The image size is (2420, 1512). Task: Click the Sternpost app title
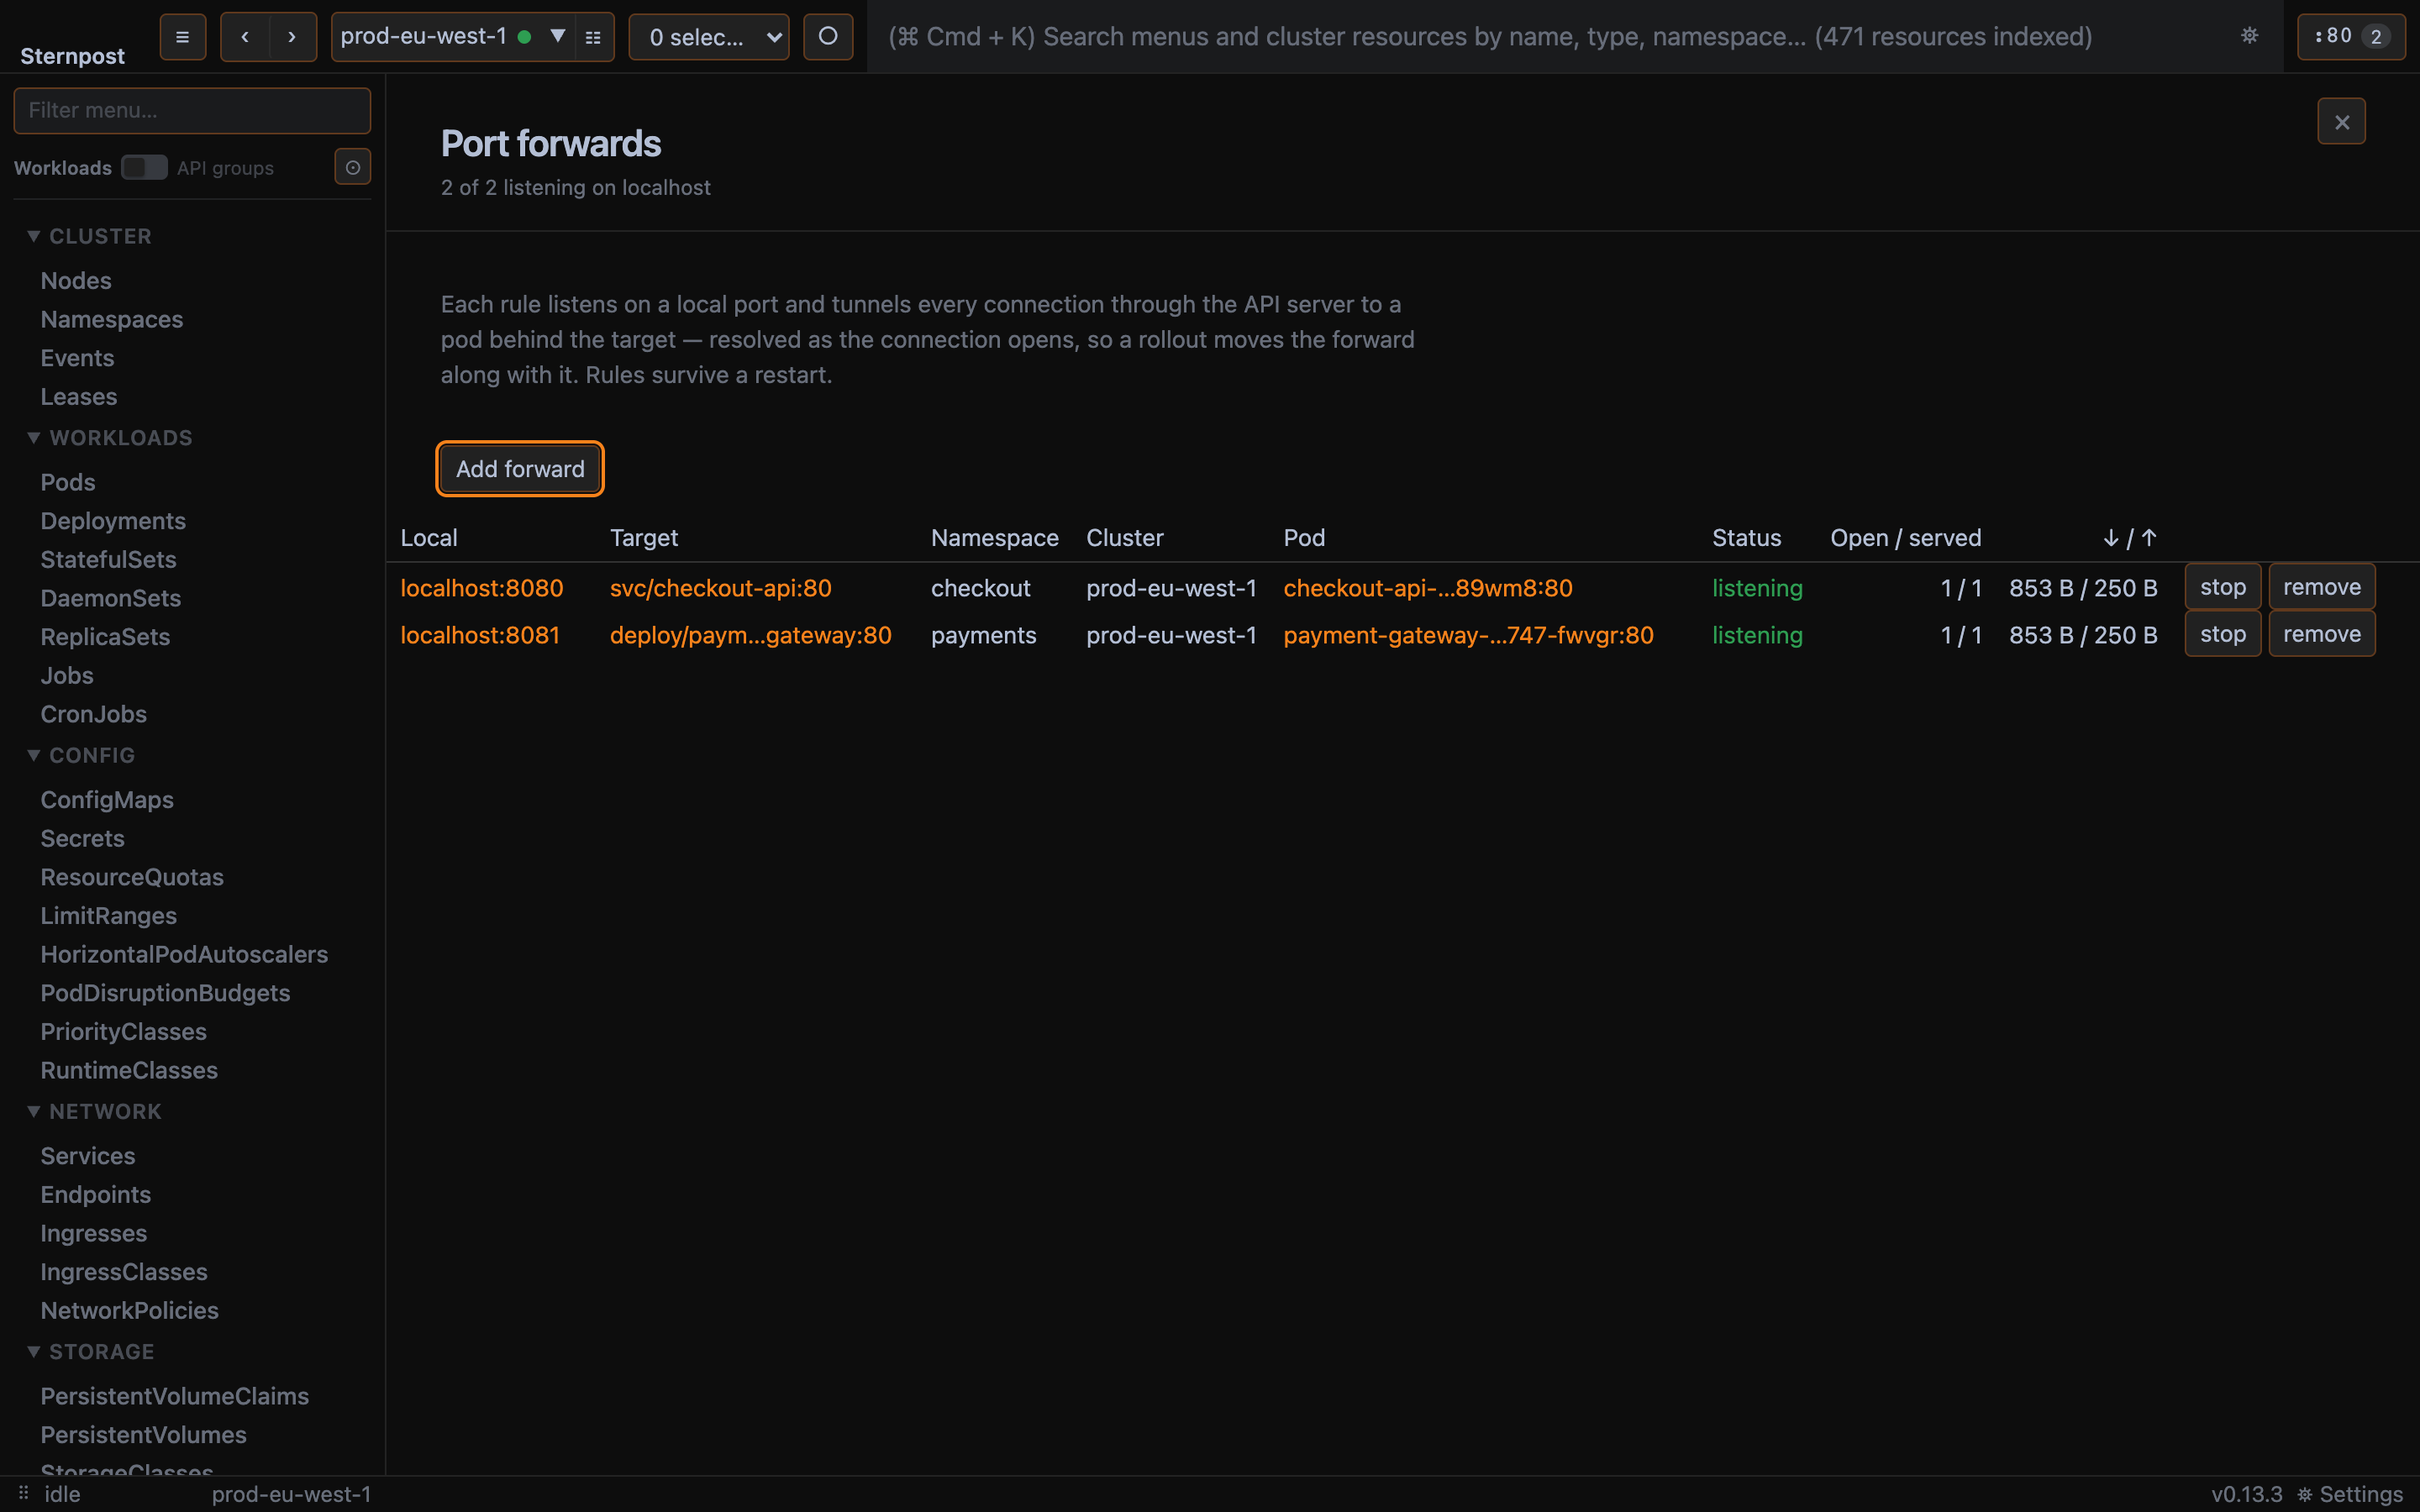coord(72,56)
